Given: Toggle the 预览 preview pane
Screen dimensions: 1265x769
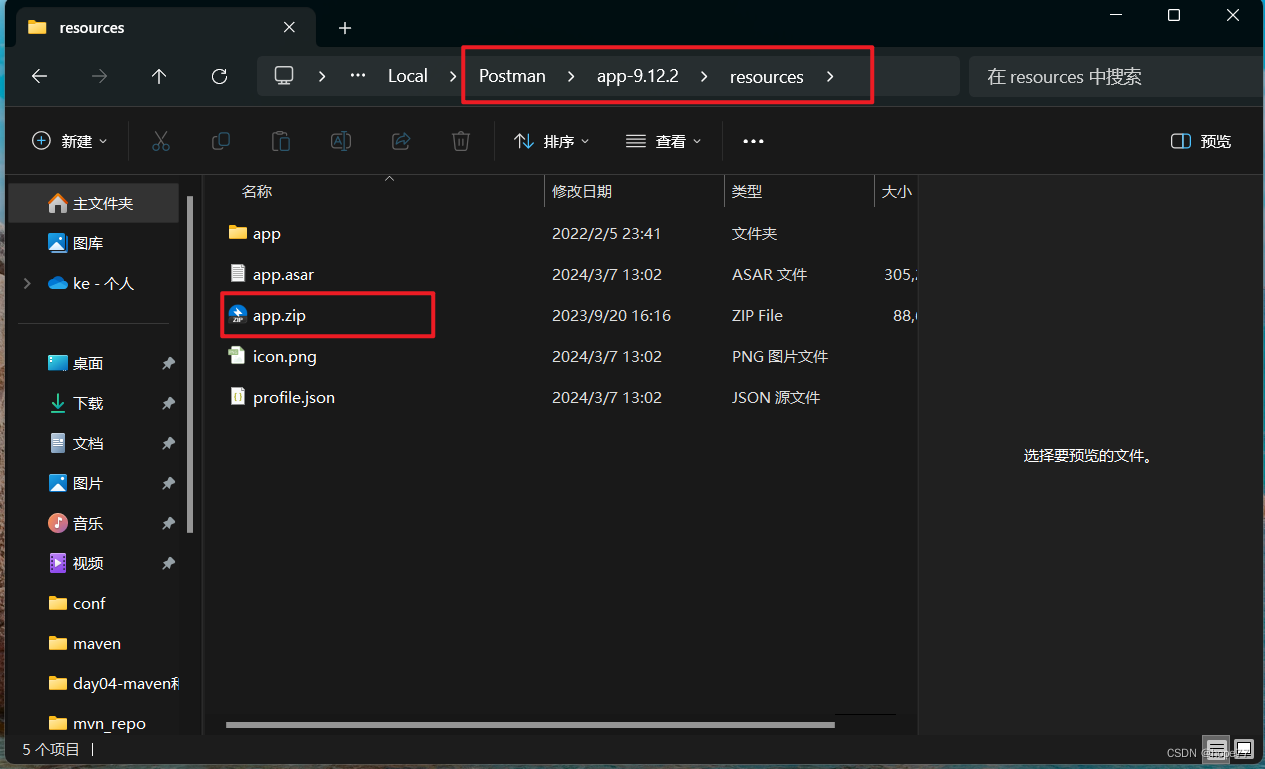Looking at the screenshot, I should 1201,141.
